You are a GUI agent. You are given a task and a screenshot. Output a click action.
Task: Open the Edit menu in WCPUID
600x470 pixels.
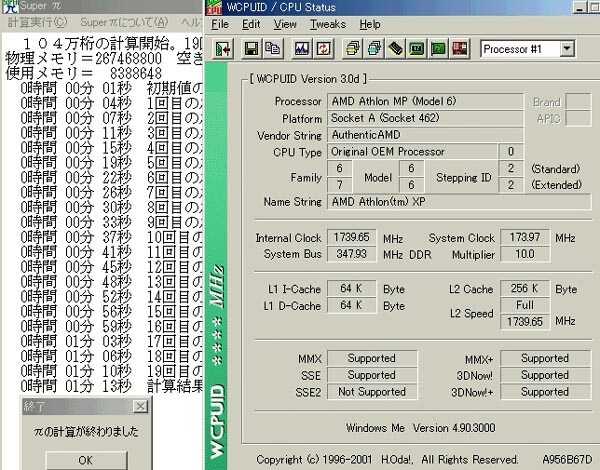(251, 24)
